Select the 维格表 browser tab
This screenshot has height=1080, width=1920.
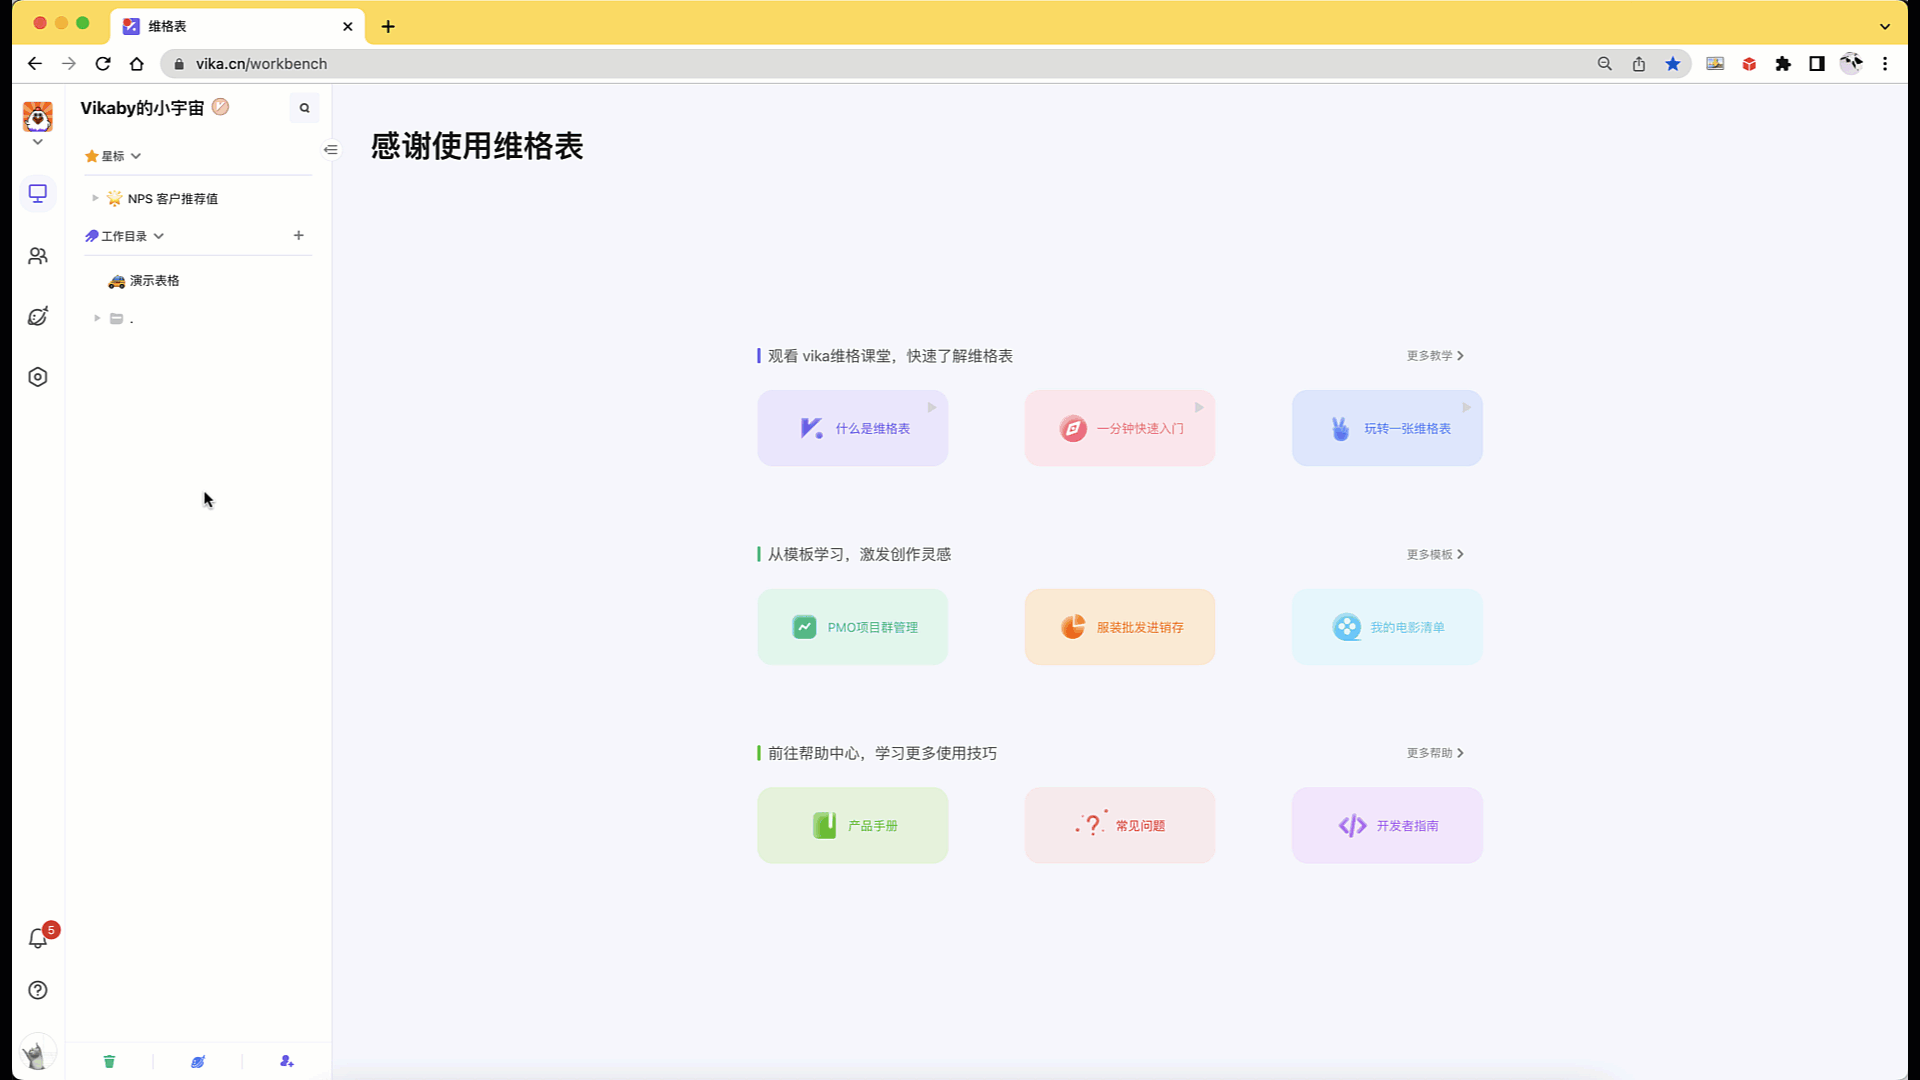[237, 26]
